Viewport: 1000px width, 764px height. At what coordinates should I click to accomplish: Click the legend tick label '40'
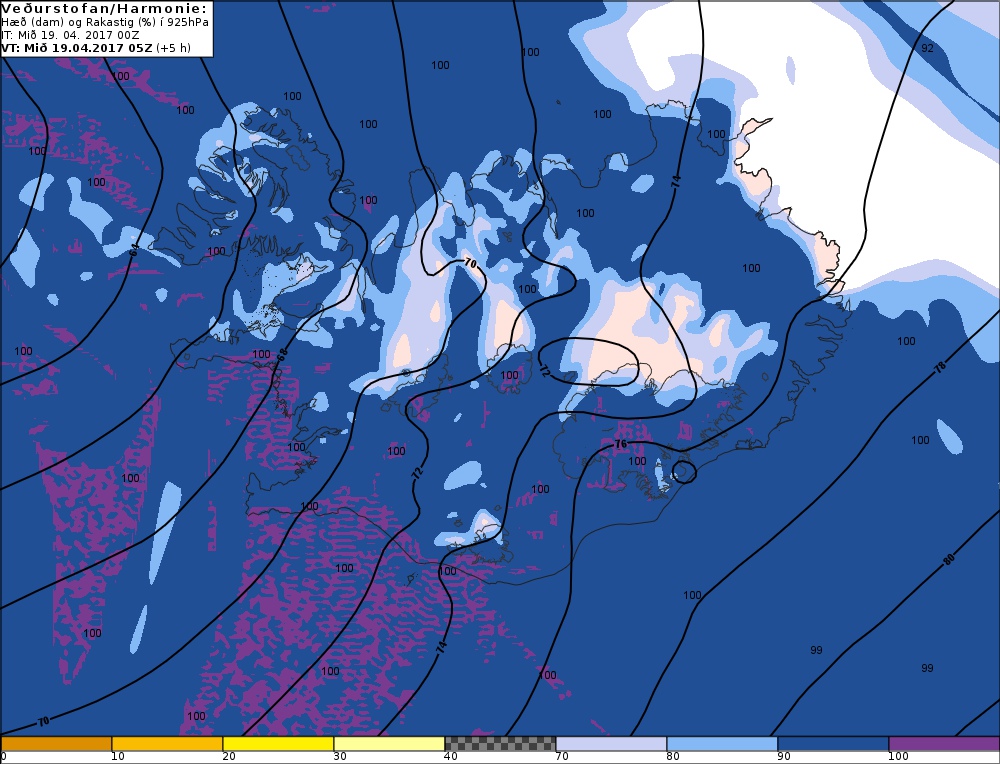[x=451, y=757]
